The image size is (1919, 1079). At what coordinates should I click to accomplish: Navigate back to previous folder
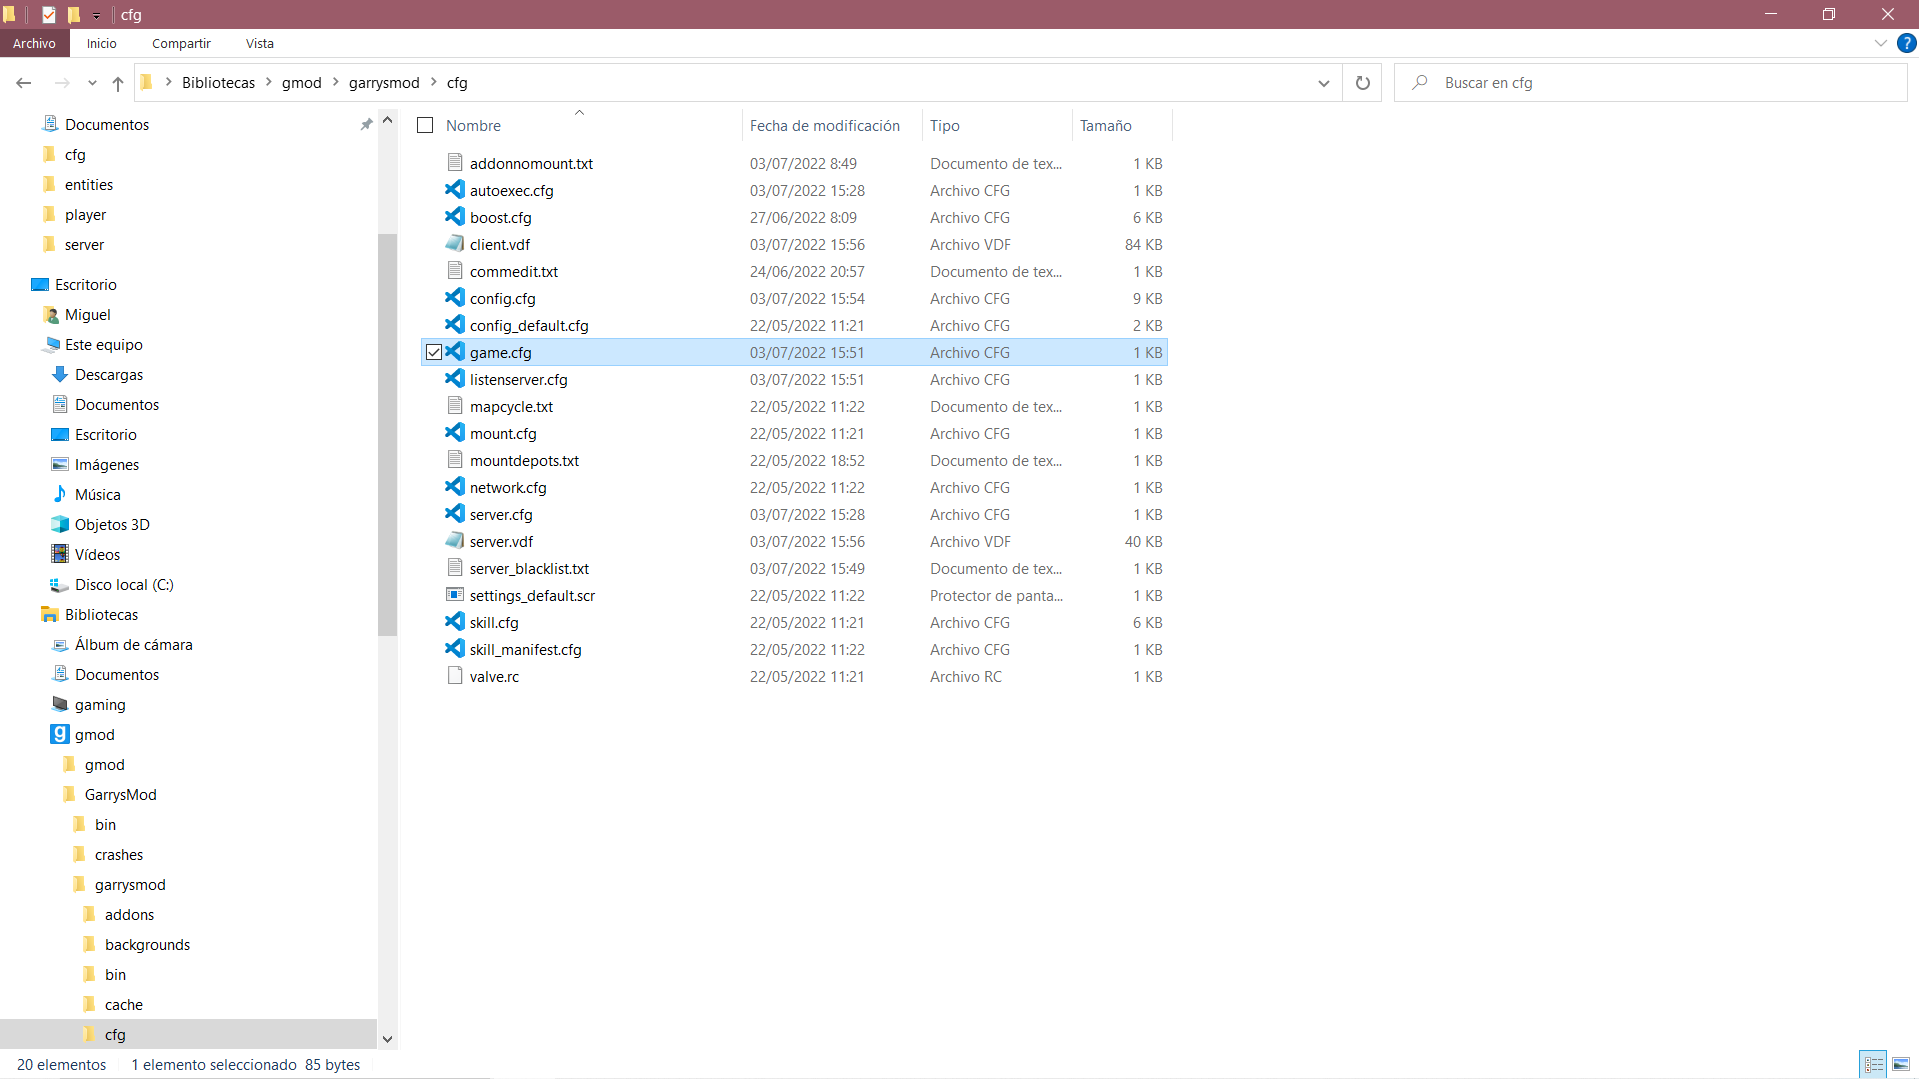(x=24, y=83)
